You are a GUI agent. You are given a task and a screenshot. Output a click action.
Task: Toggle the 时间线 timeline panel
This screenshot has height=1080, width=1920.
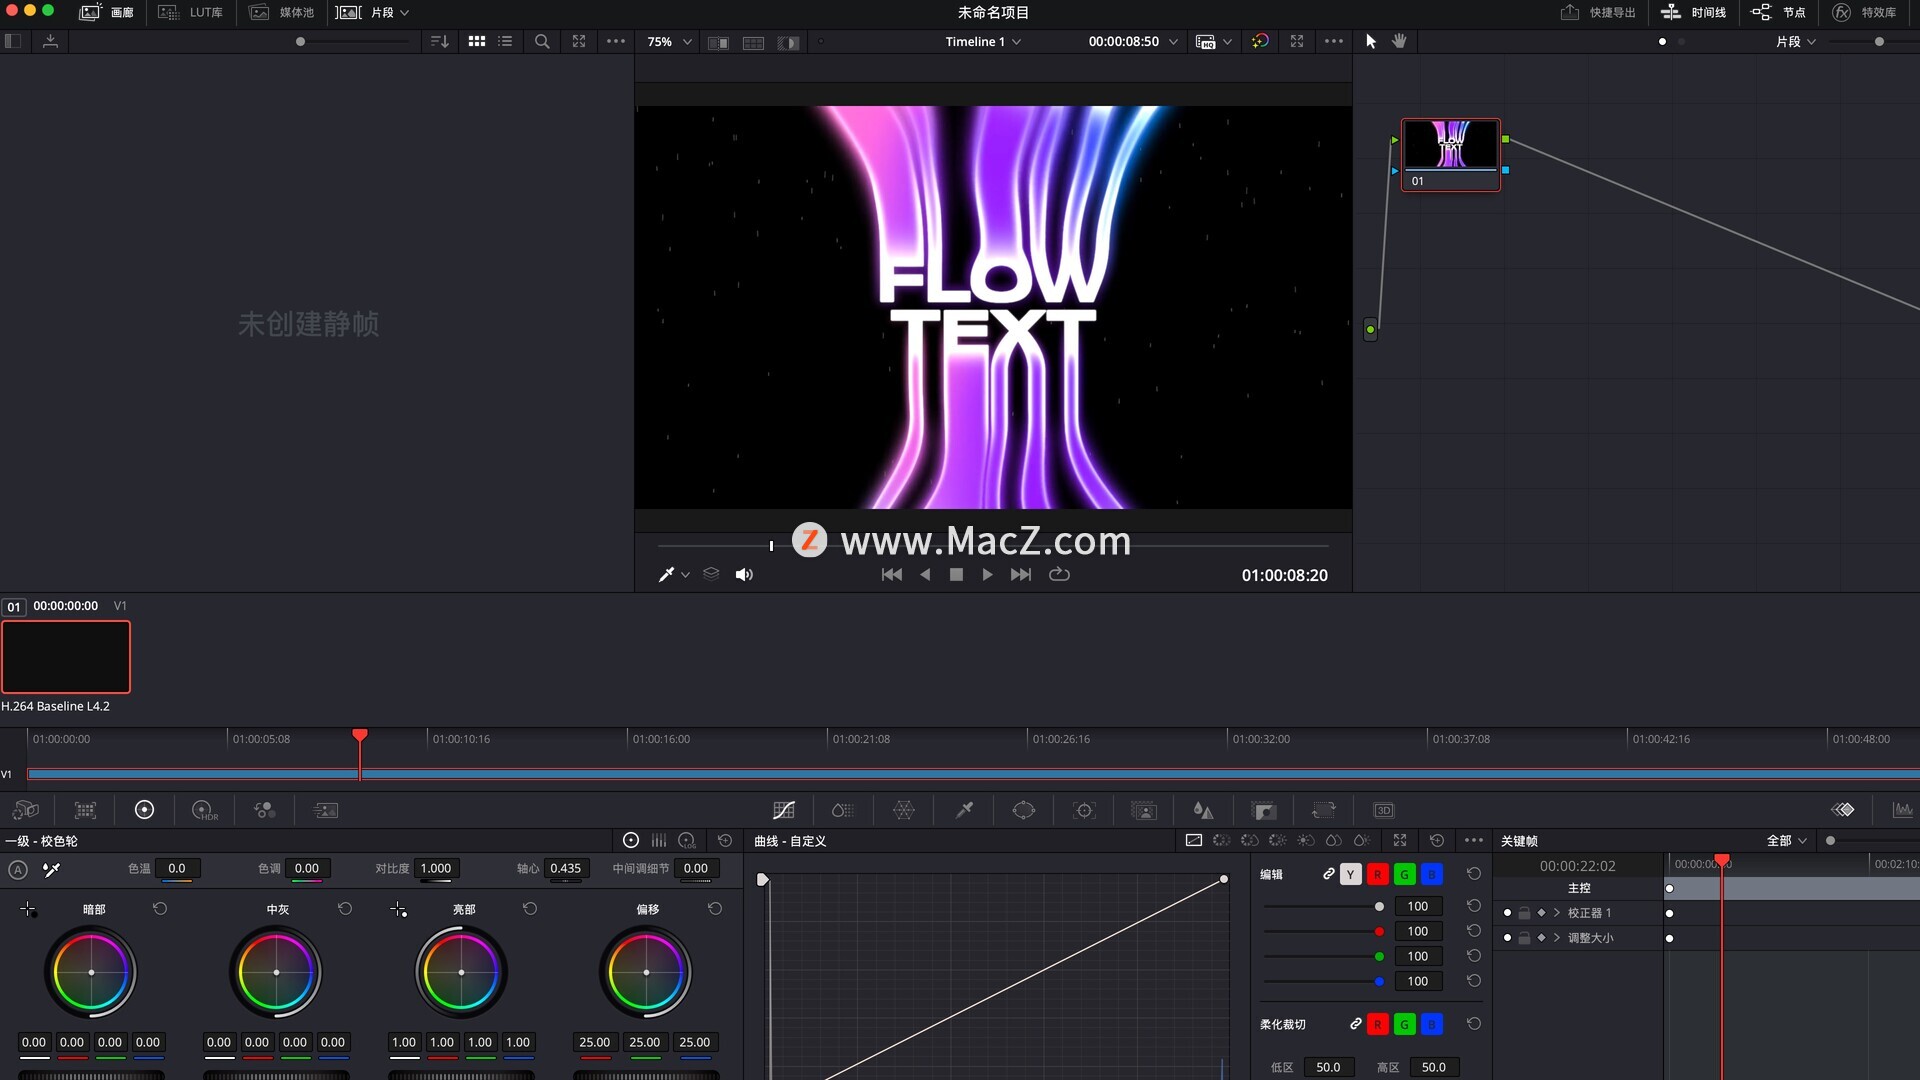[x=1694, y=12]
